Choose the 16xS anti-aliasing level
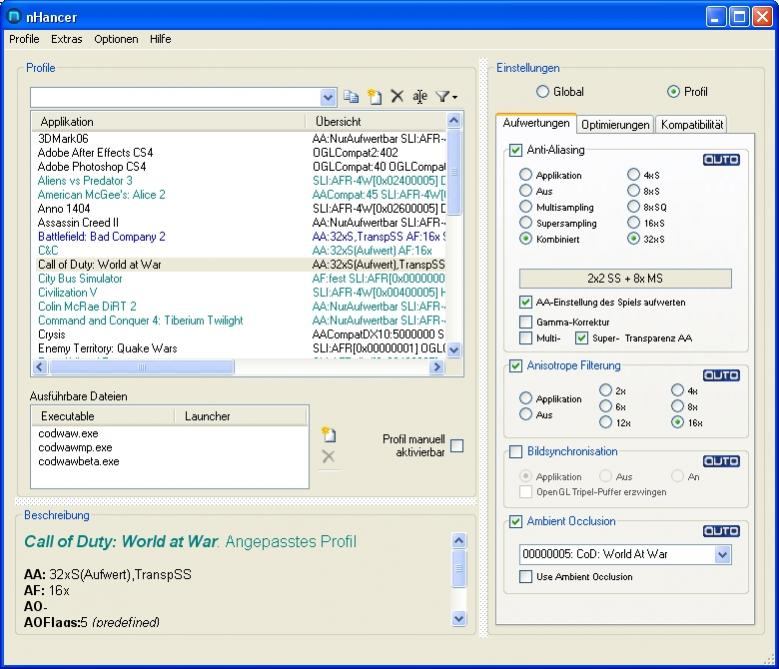 [633, 223]
